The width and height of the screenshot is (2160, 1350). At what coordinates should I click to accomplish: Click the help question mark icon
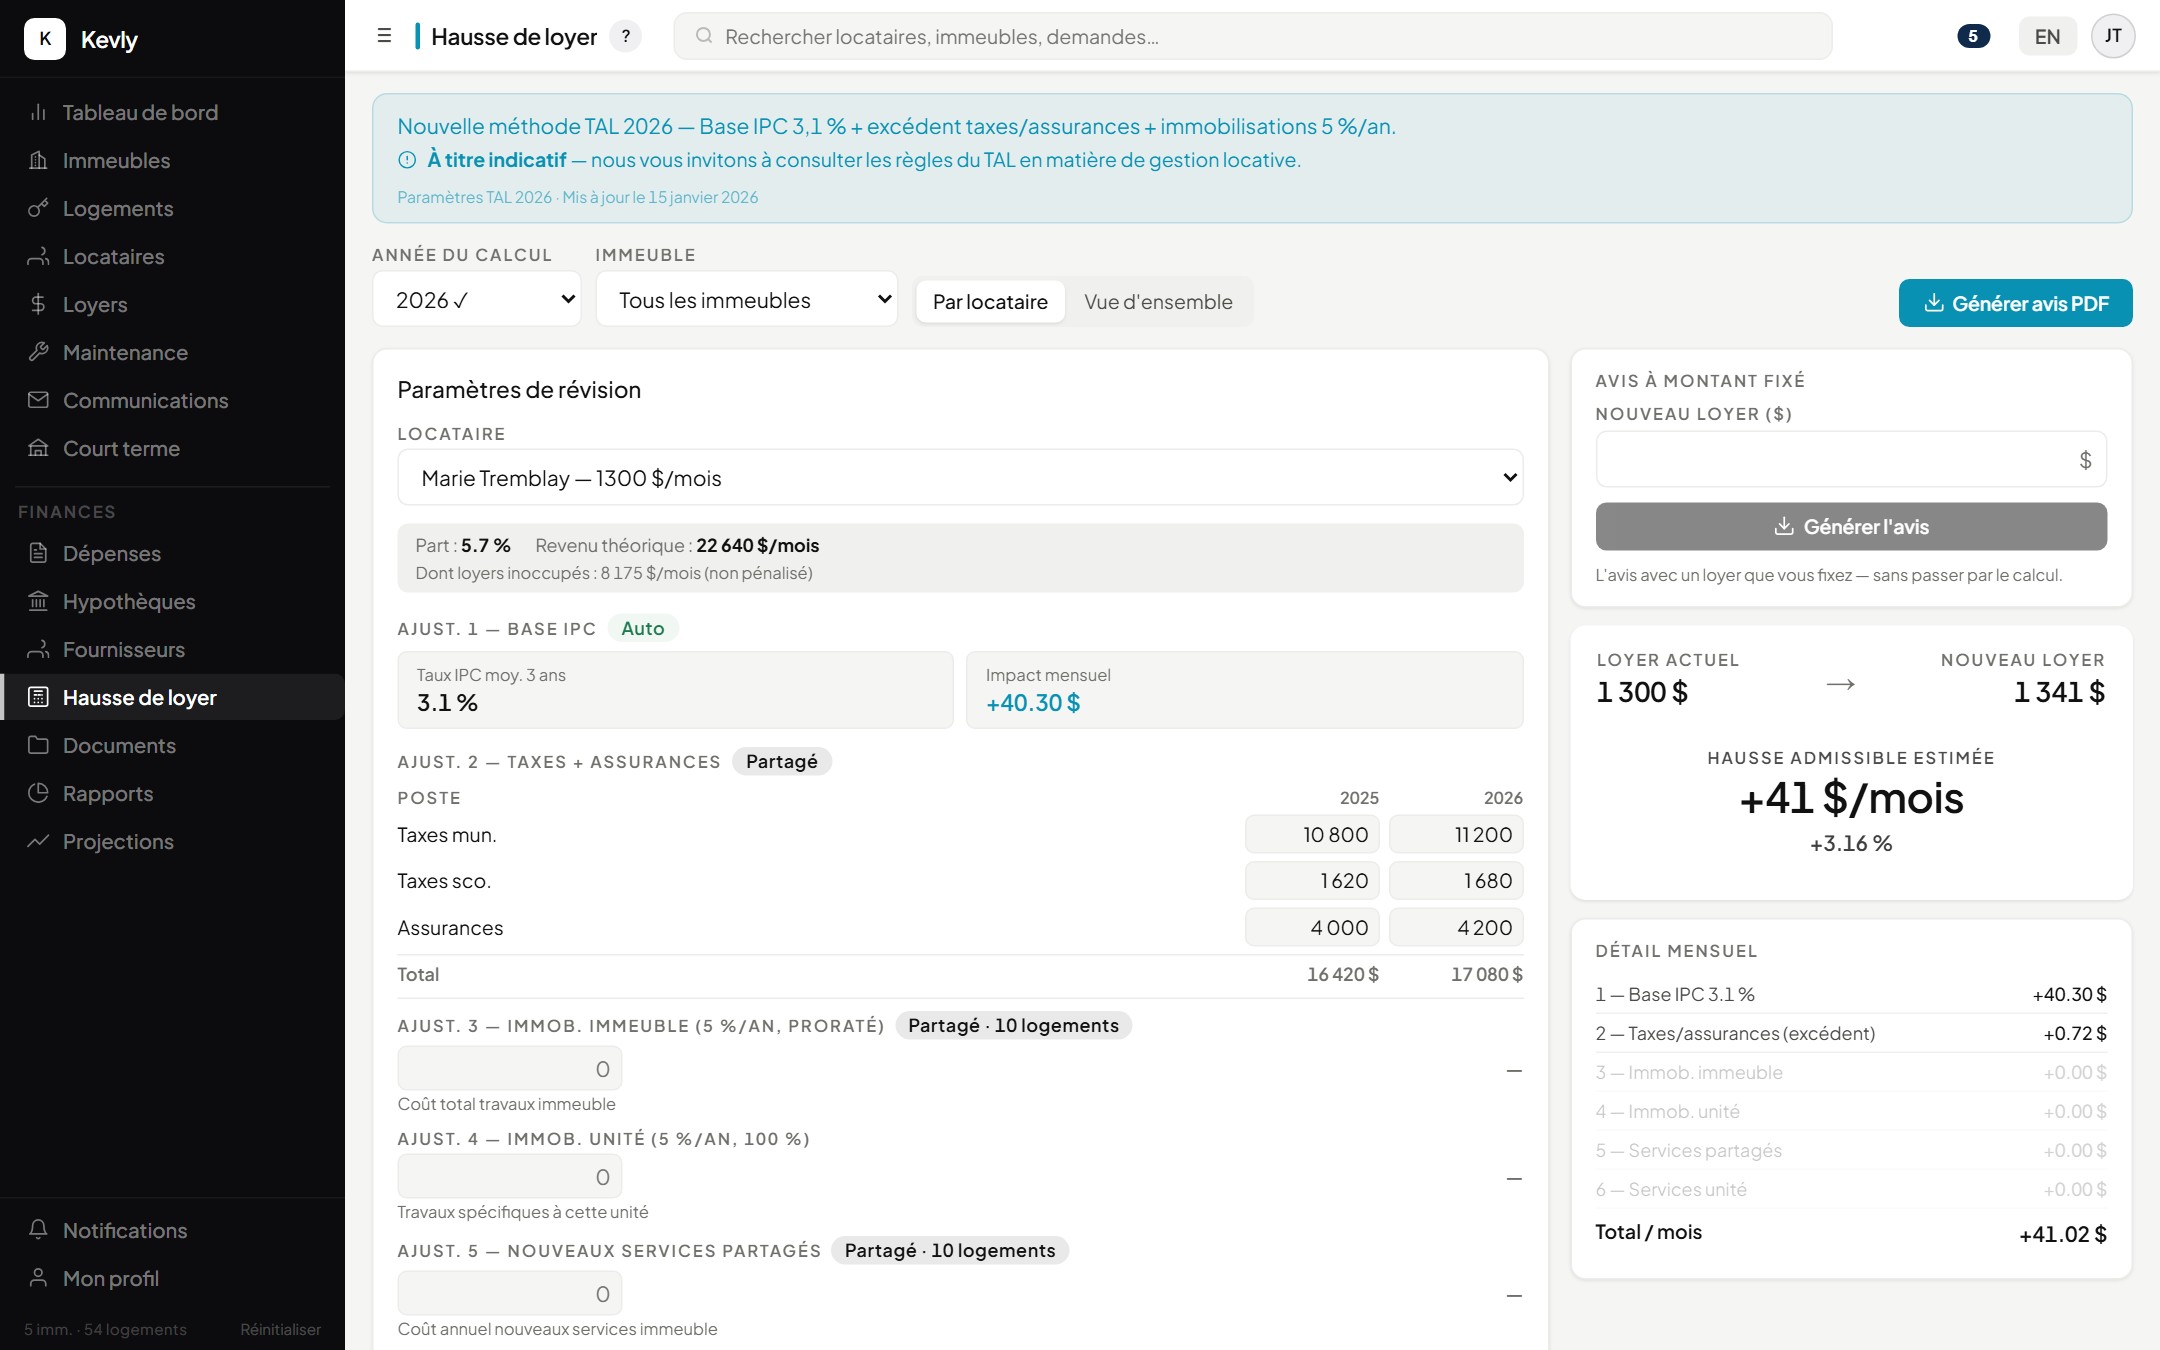(x=626, y=37)
